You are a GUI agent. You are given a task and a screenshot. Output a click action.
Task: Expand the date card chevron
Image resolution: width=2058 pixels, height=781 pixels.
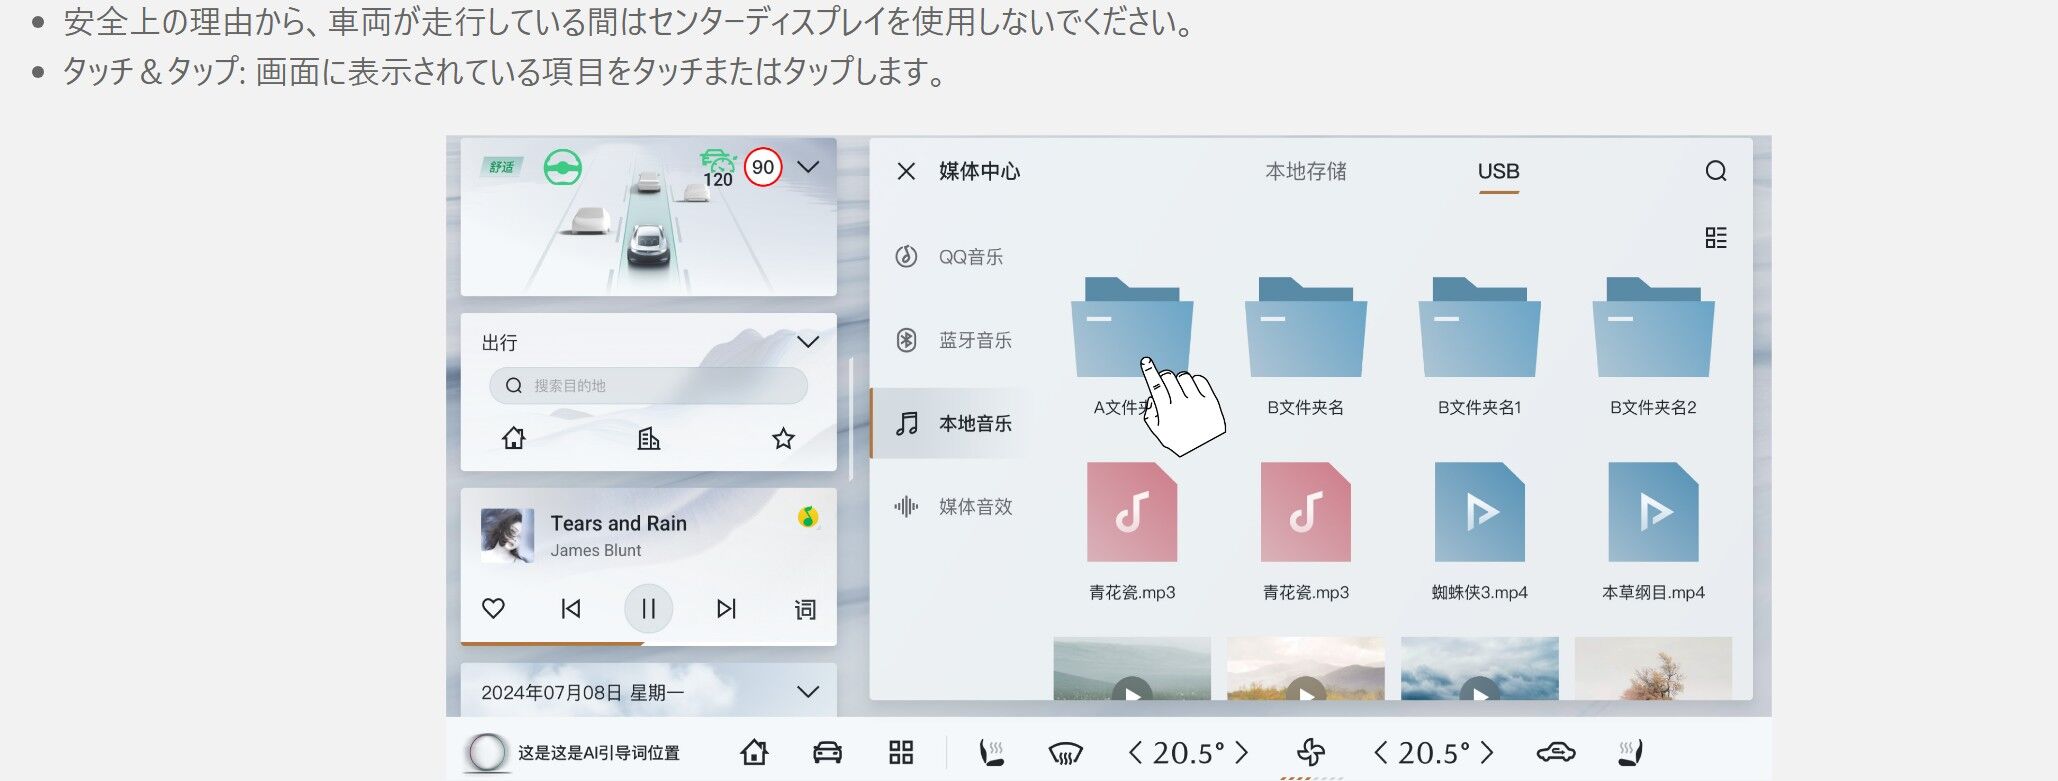808,692
